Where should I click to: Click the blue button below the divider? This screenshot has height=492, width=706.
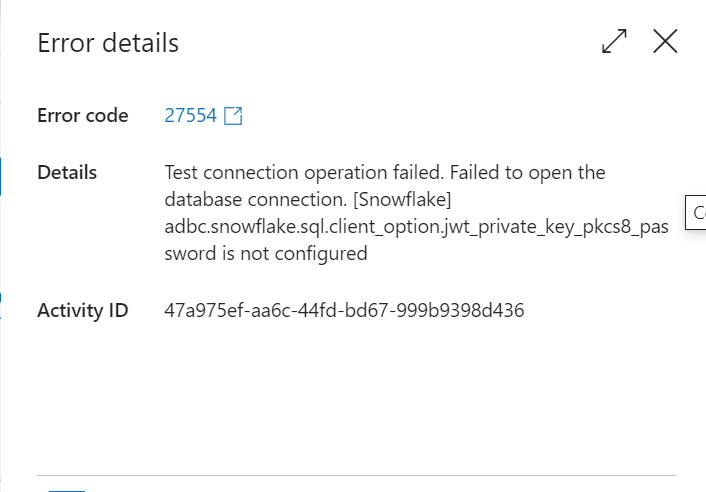(67, 491)
